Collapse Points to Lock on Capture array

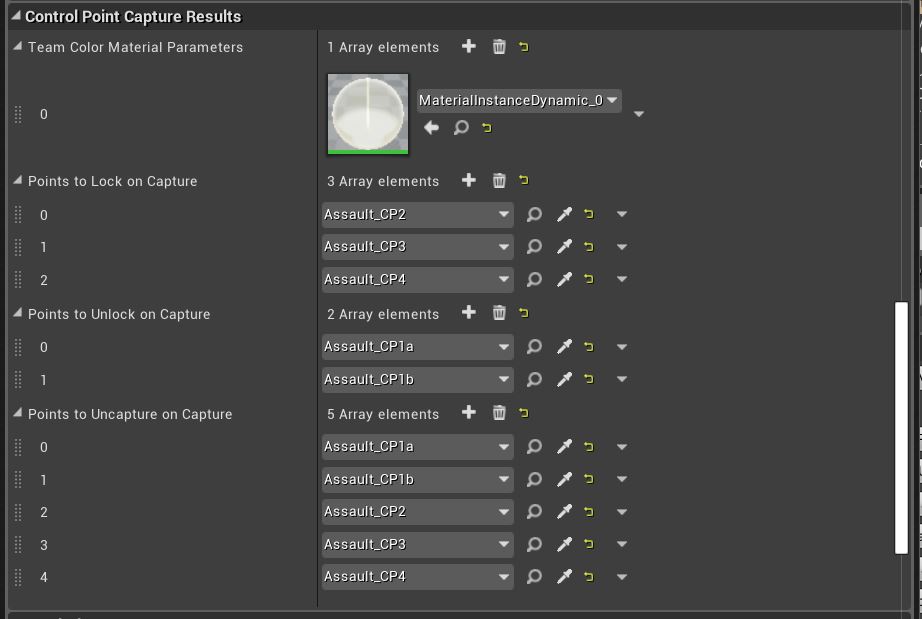(x=18, y=180)
